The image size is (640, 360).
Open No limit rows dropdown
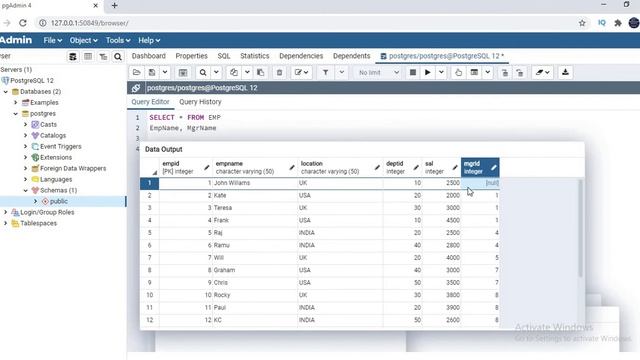(x=378, y=73)
